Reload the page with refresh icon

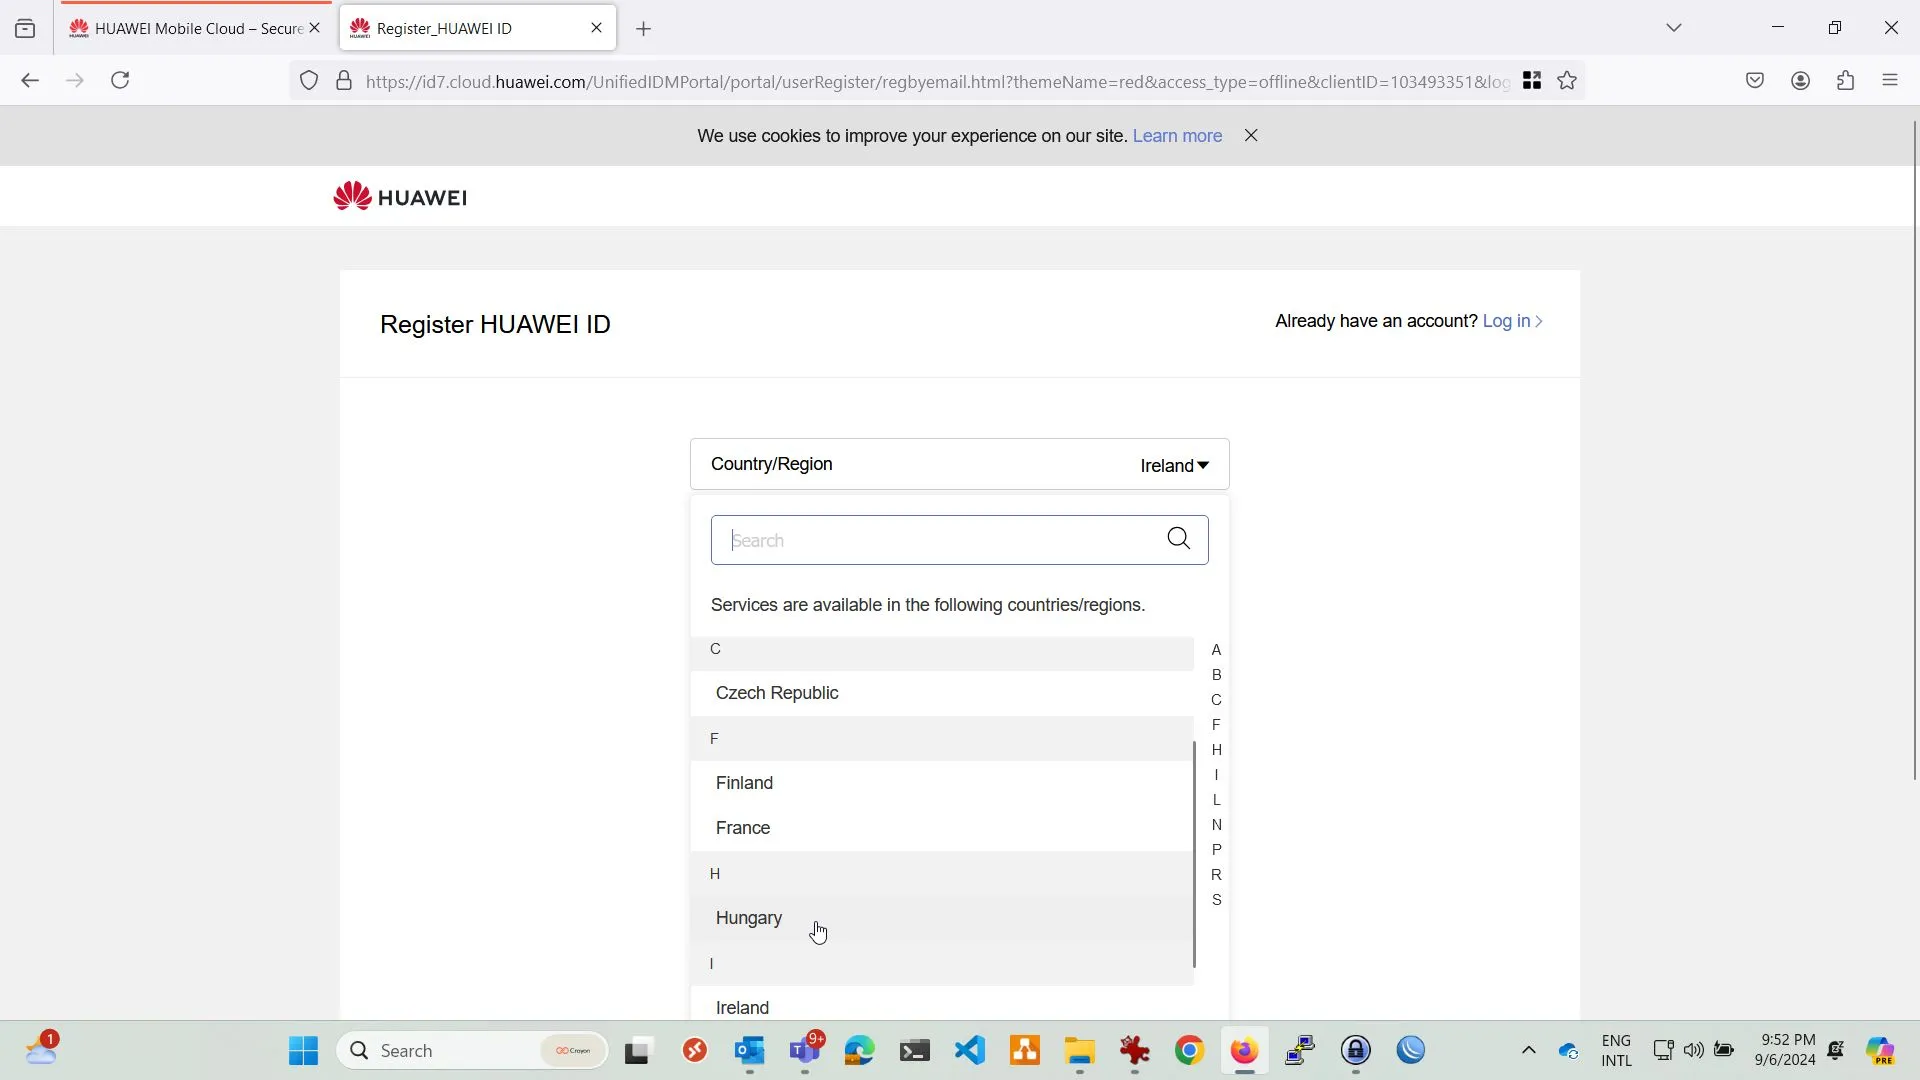point(120,81)
